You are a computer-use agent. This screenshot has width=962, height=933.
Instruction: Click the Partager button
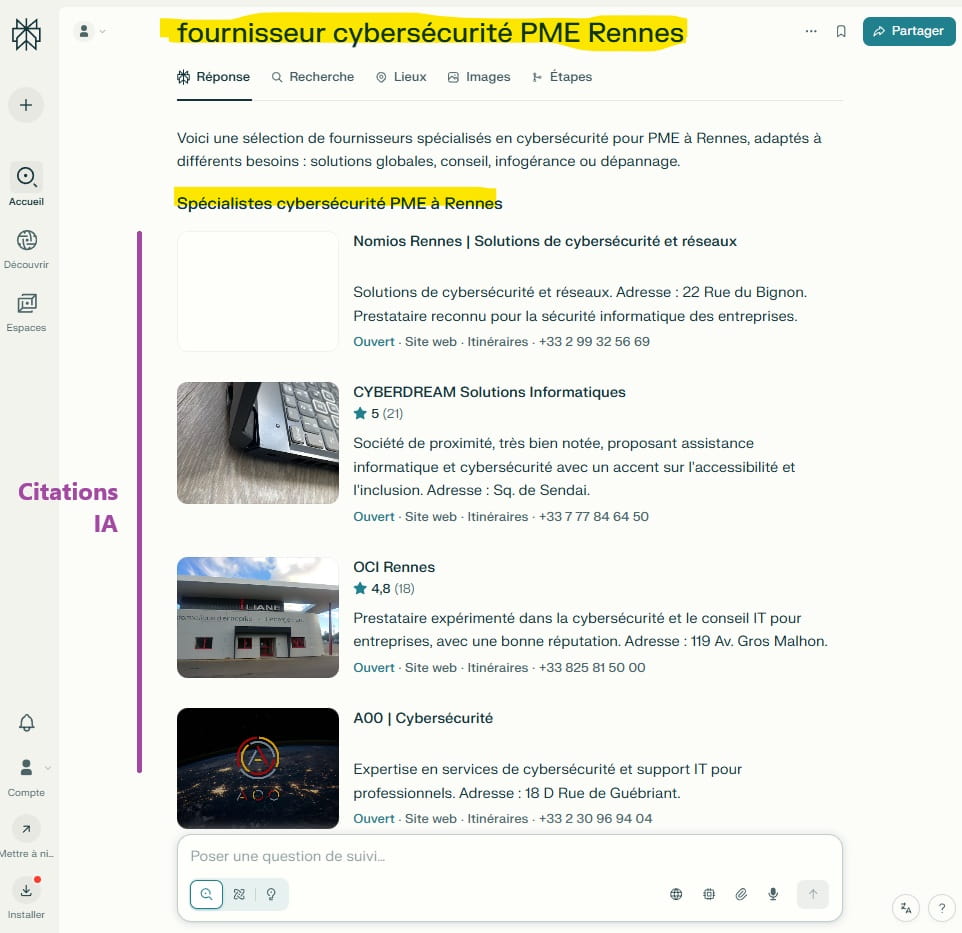[908, 31]
